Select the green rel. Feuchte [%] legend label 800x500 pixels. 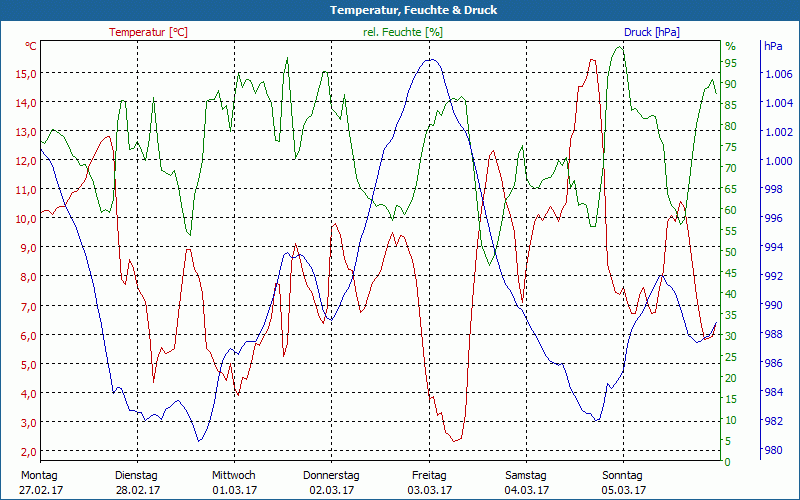click(x=402, y=32)
